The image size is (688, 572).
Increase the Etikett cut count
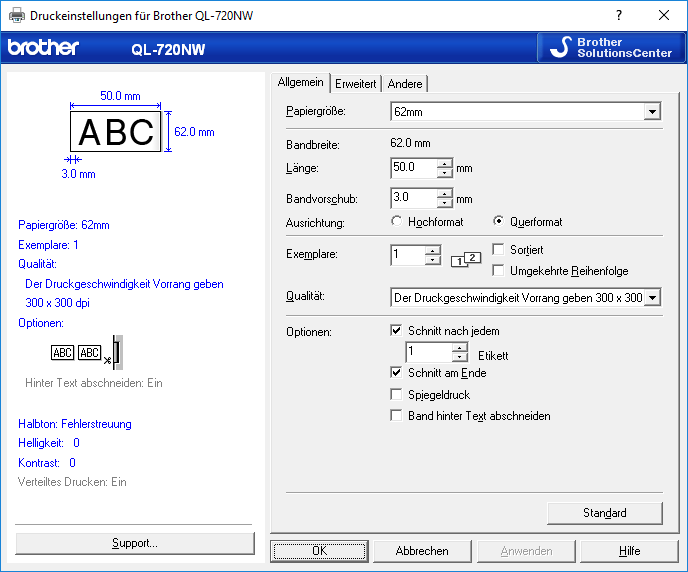point(459,347)
